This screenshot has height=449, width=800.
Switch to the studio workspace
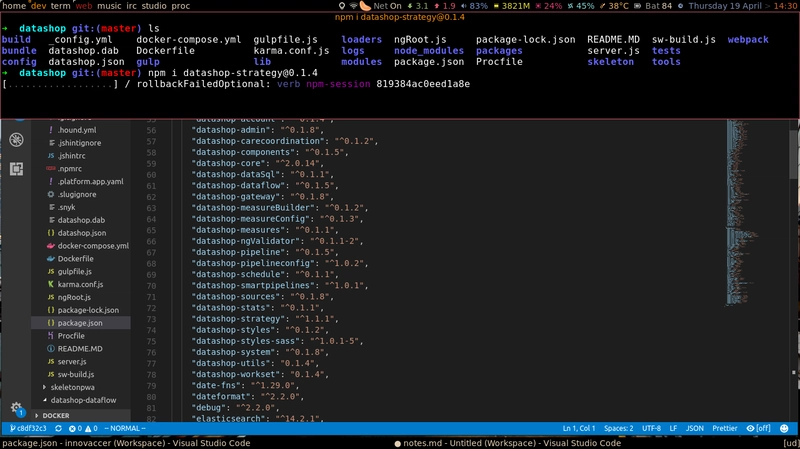(x=154, y=6)
